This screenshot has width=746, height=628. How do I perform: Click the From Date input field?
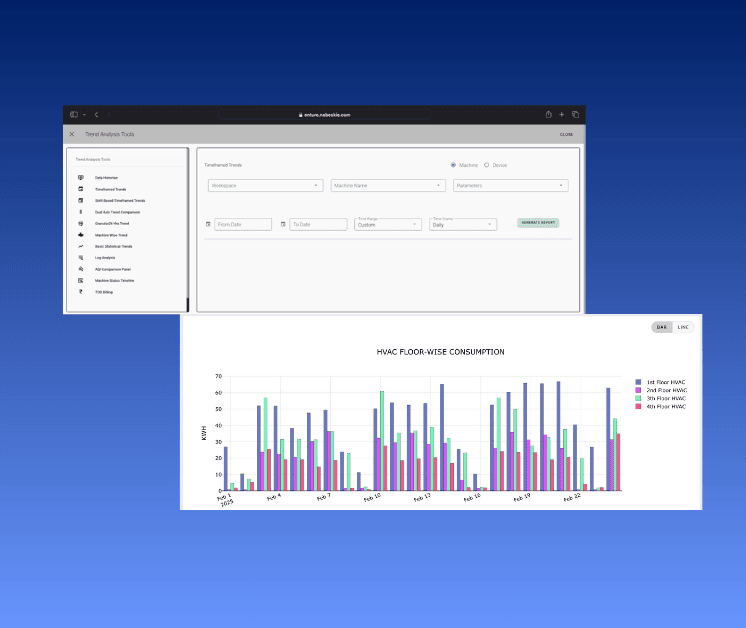click(x=243, y=225)
